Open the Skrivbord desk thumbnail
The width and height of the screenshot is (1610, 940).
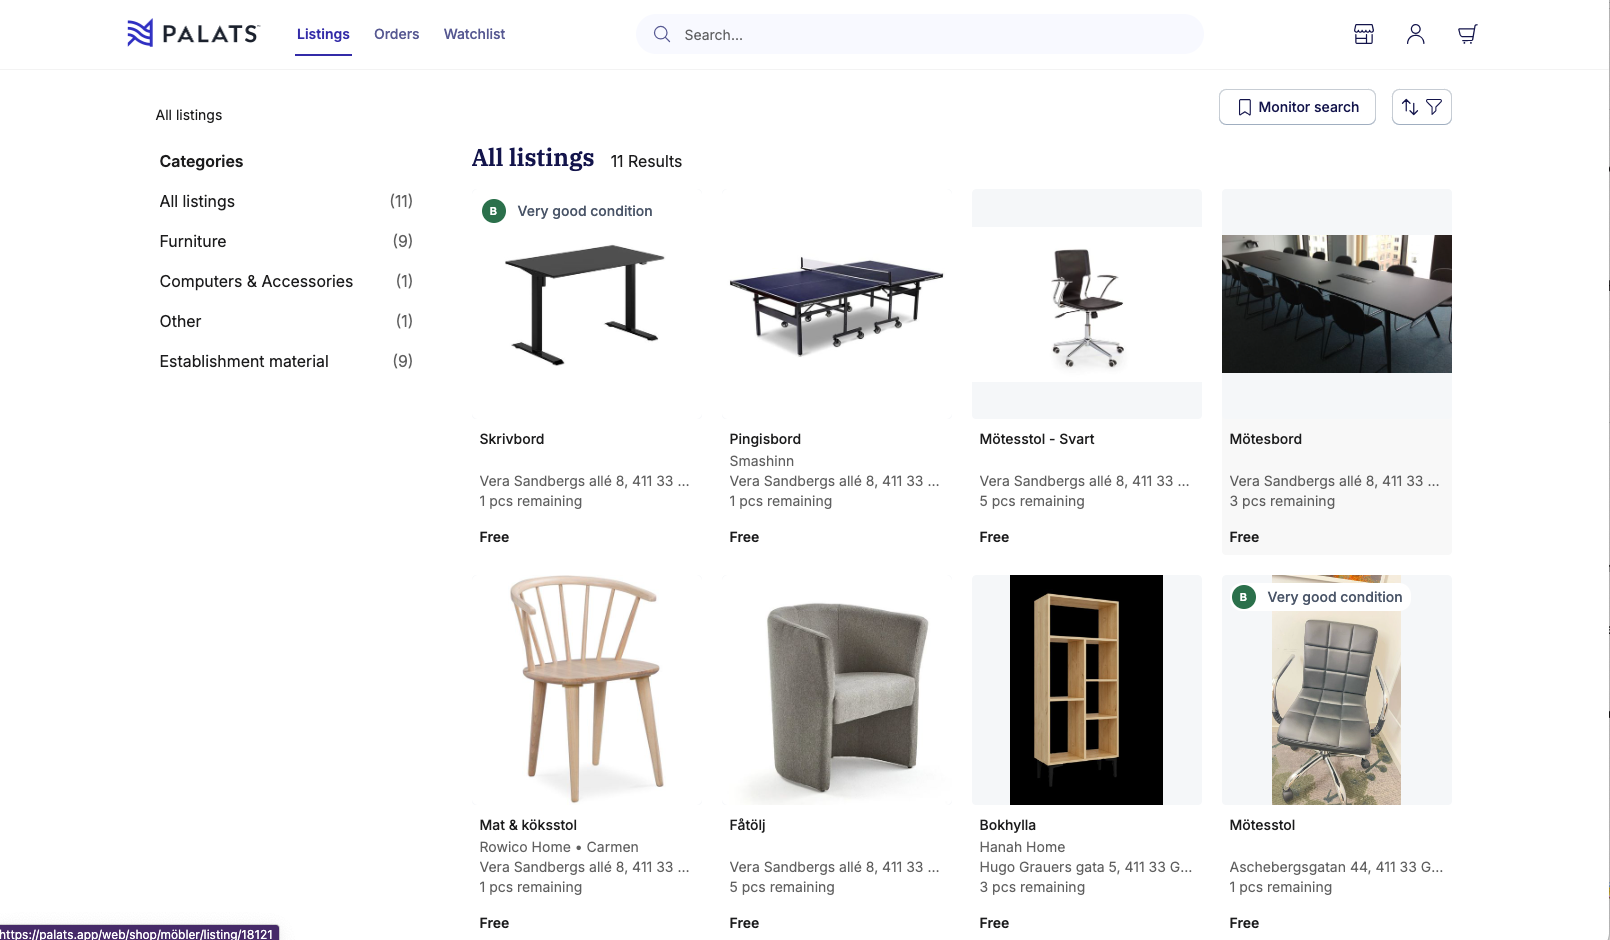[586, 304]
